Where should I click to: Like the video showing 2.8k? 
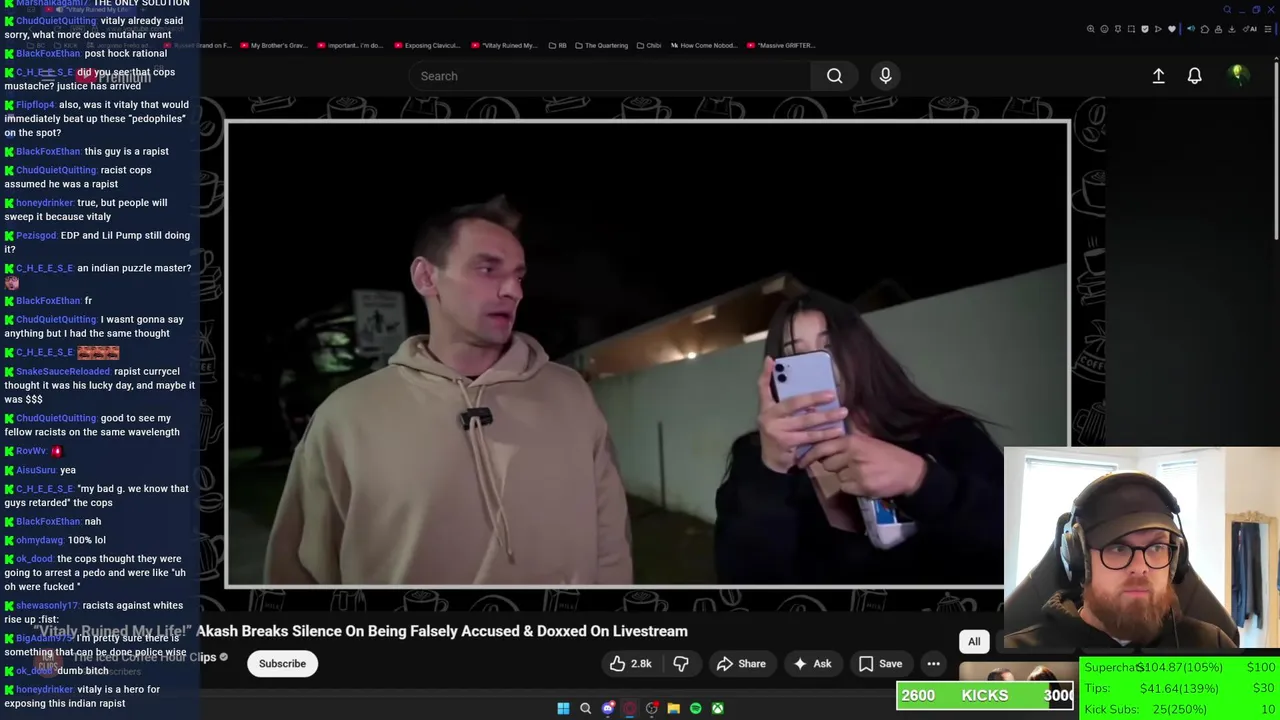click(x=631, y=664)
